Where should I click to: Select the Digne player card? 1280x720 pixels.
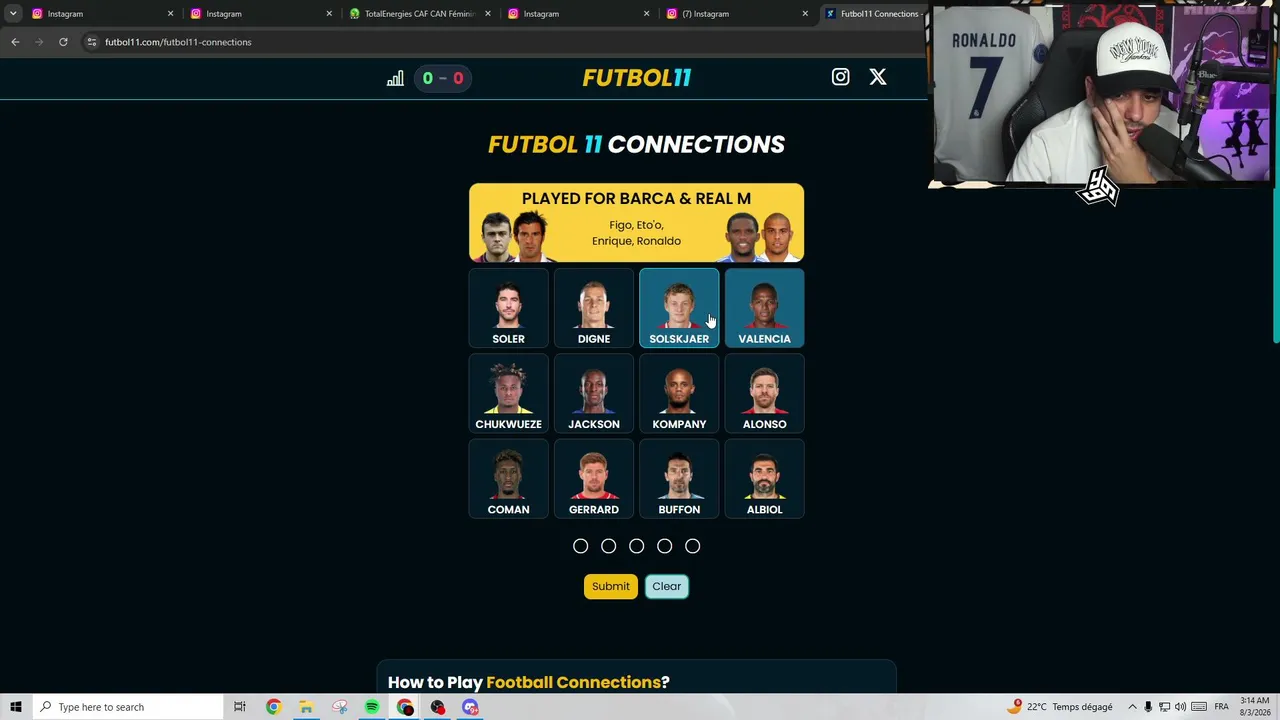pos(594,308)
